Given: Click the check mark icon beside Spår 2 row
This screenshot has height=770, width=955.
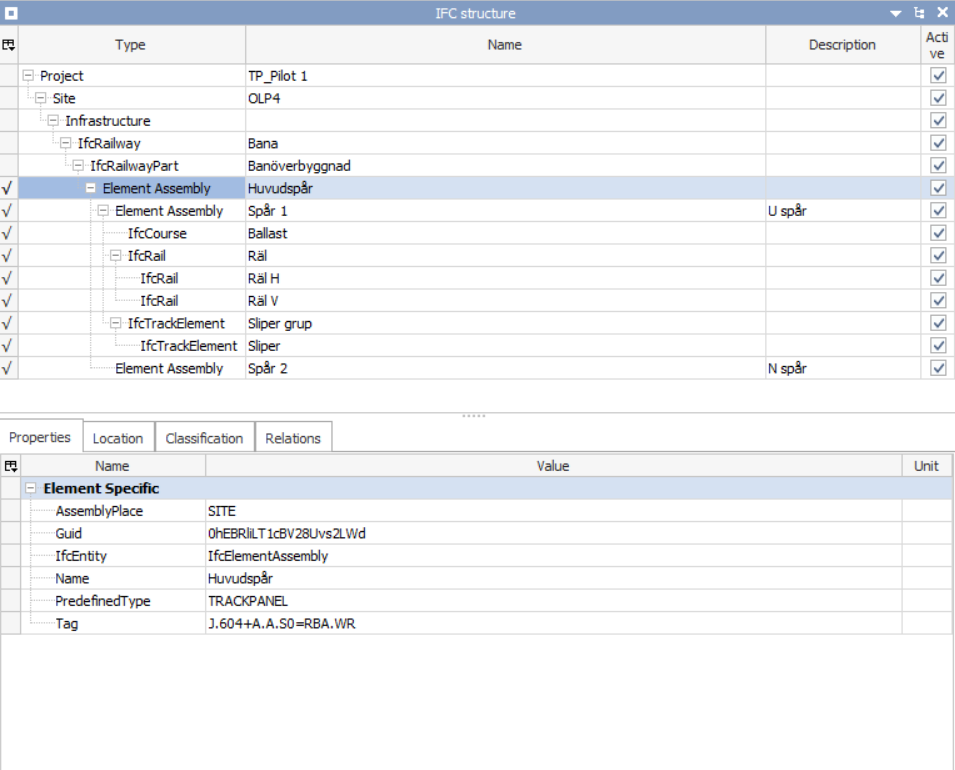Looking at the screenshot, I should click(x=7, y=368).
